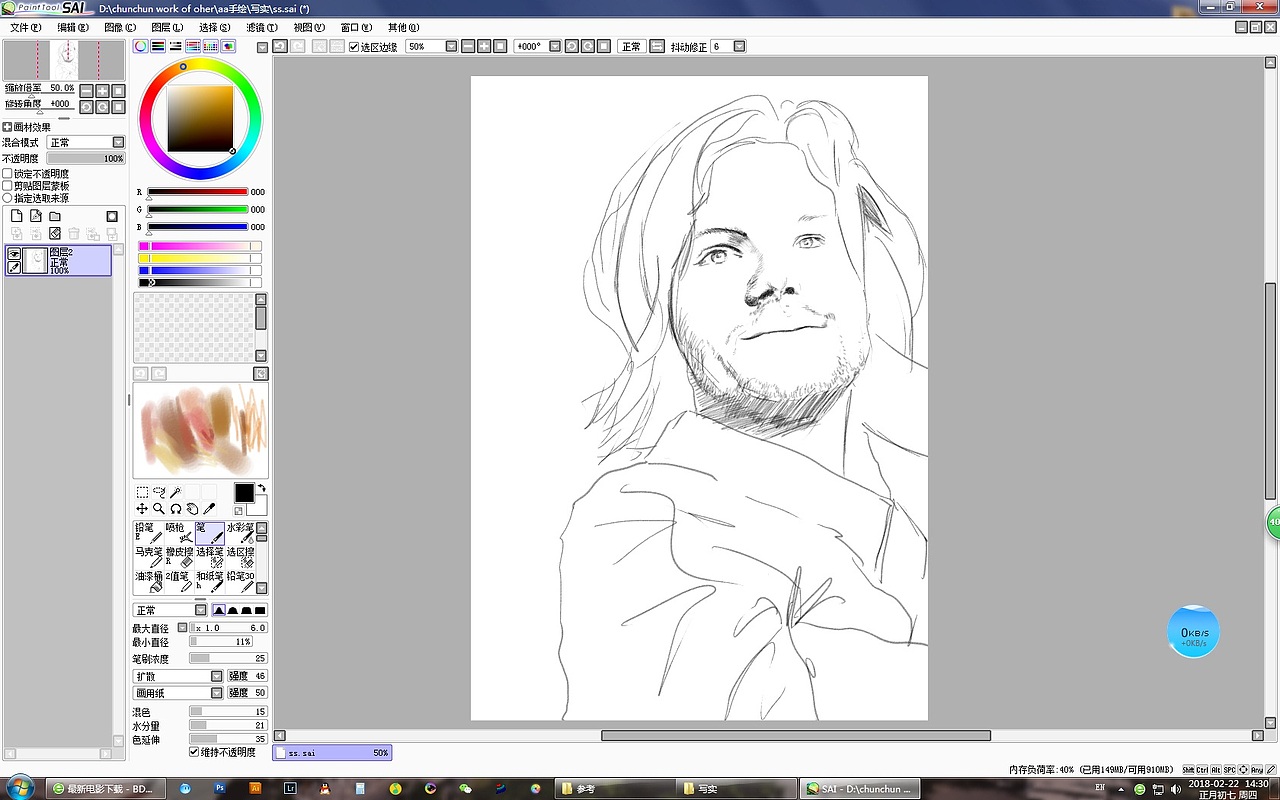The image size is (1280, 800).
Task: Select the 选择笔 selection pen tool
Action: pos(210,558)
